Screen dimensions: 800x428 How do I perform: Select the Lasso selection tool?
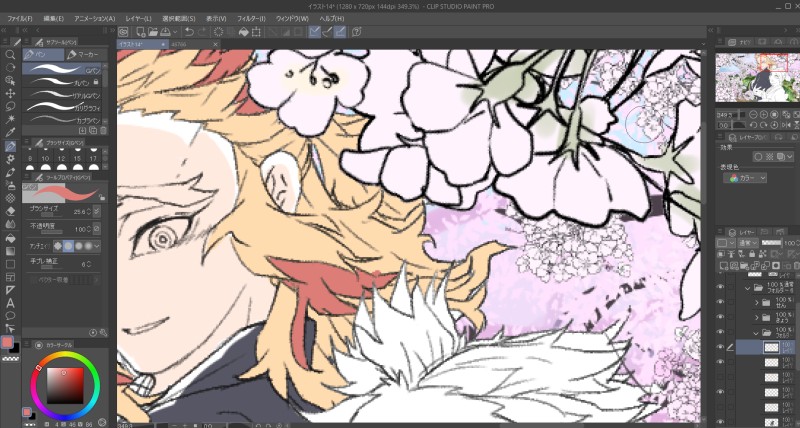tap(10, 106)
